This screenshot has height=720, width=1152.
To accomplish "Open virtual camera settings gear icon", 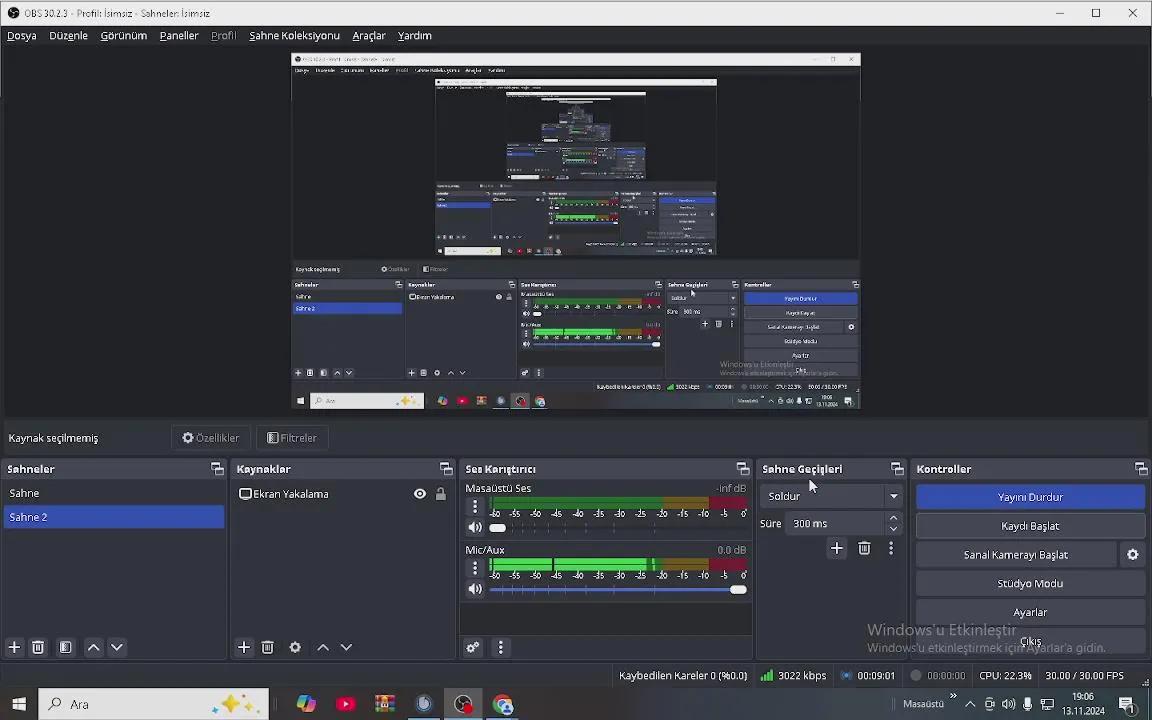I will 1132,555.
